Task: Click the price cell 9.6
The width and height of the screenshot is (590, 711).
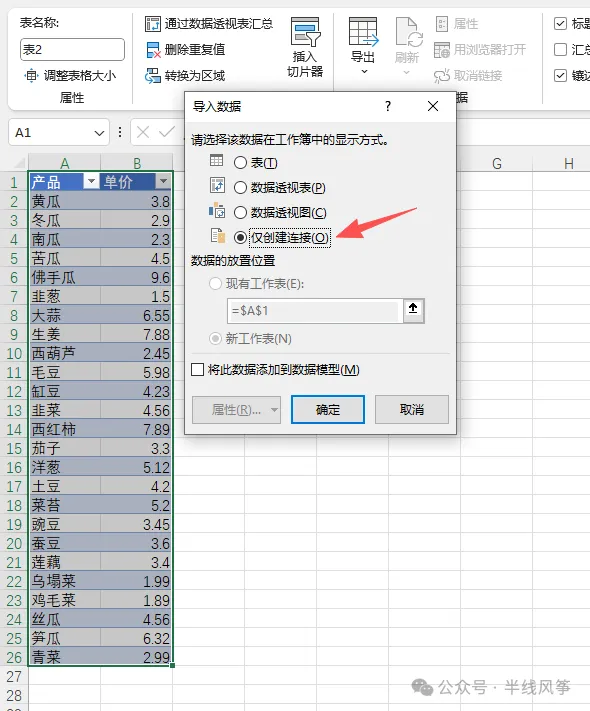Action: 137,278
